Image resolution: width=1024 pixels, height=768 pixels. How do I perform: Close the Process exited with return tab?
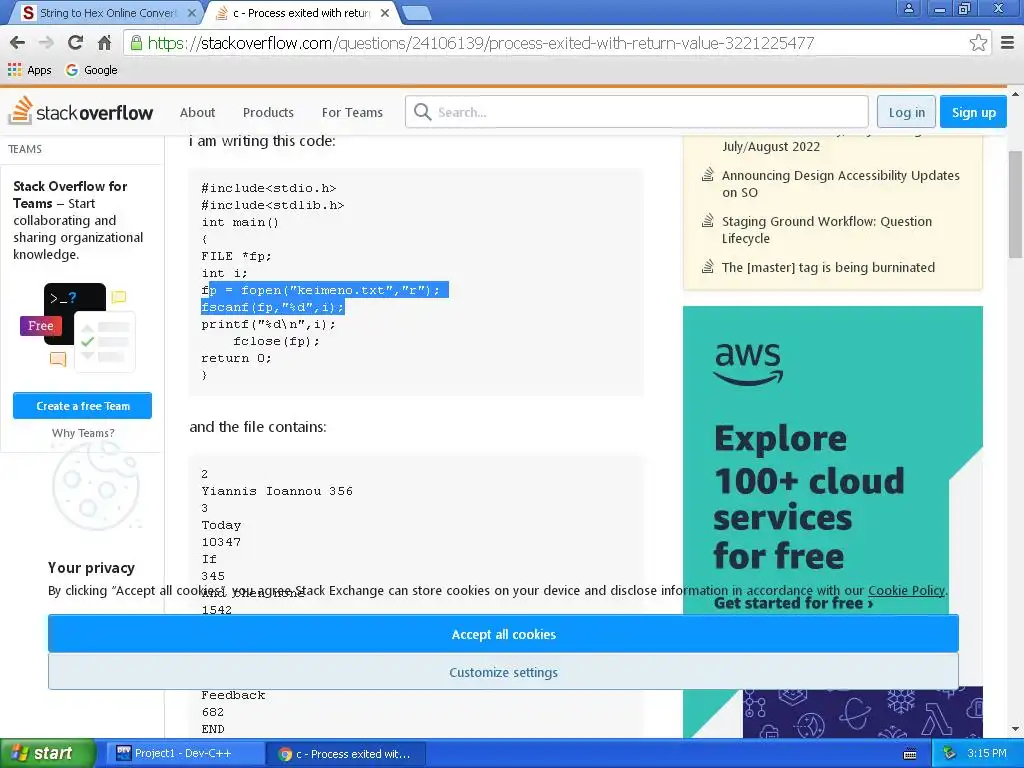pos(385,13)
